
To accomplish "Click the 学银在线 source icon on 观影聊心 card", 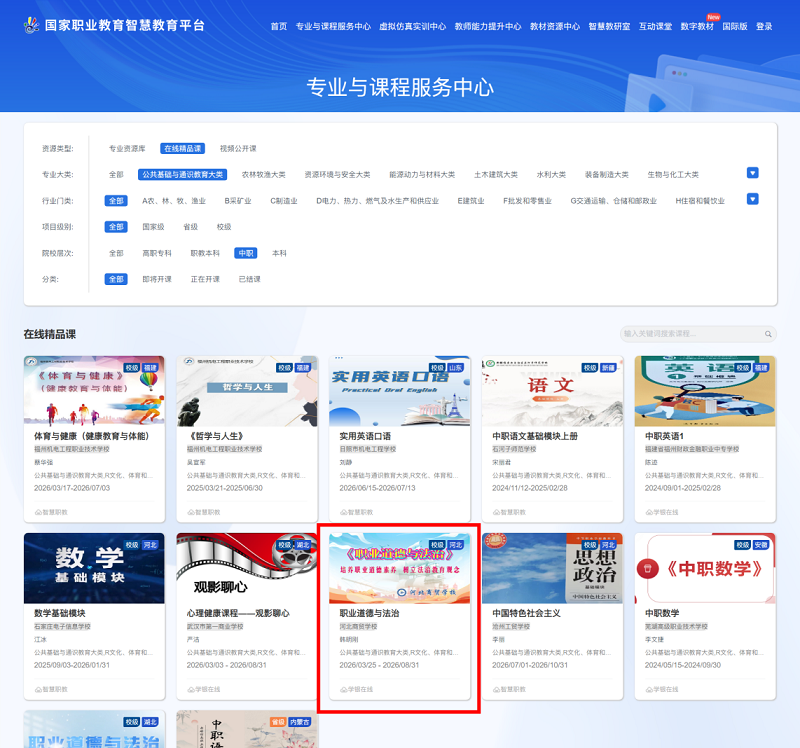I will point(190,689).
